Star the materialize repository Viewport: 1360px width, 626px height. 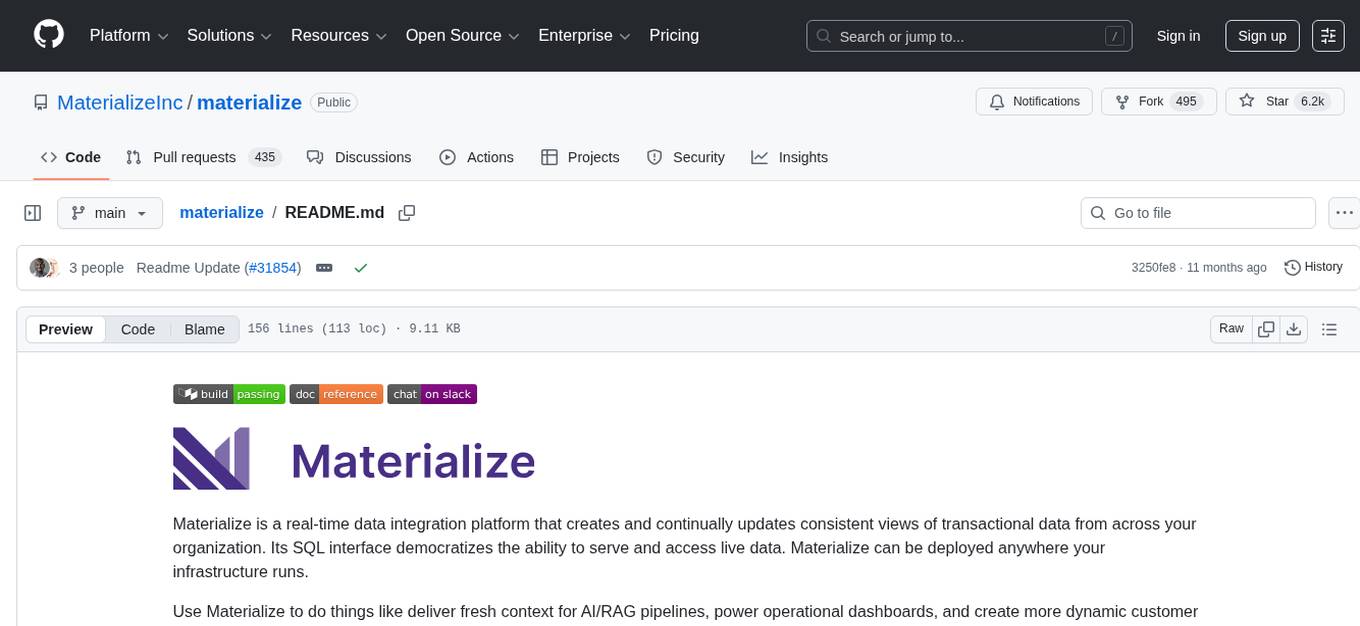coord(1284,101)
